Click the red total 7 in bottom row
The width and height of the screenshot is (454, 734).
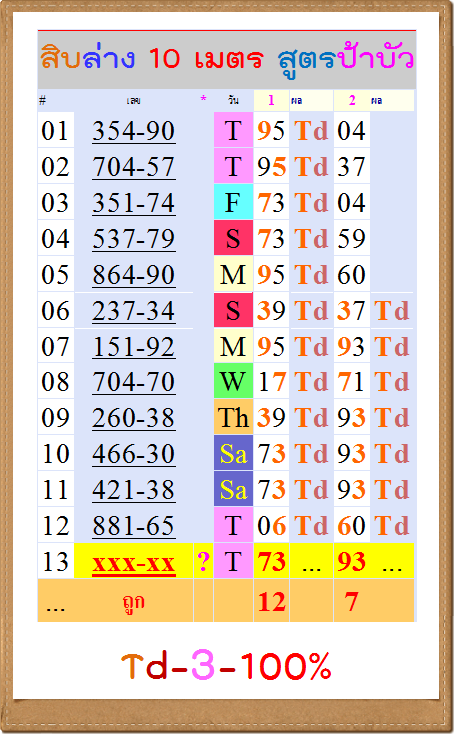click(352, 602)
